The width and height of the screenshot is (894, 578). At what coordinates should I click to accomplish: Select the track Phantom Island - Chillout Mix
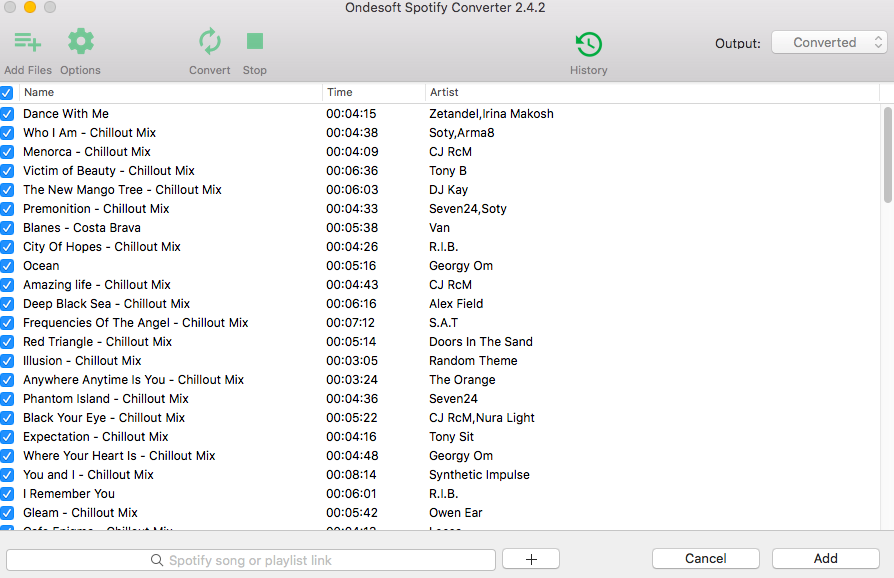pos(105,398)
